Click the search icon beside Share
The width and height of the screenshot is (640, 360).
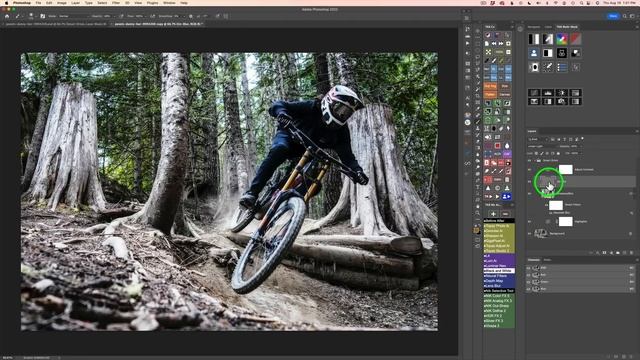pos(624,16)
